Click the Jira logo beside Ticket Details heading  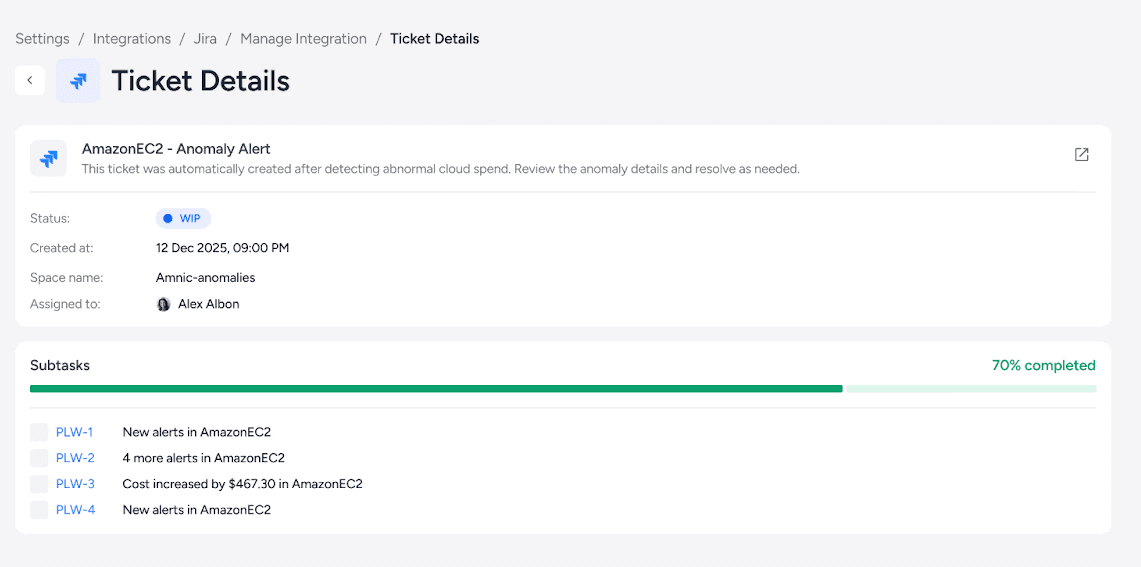[x=78, y=81]
